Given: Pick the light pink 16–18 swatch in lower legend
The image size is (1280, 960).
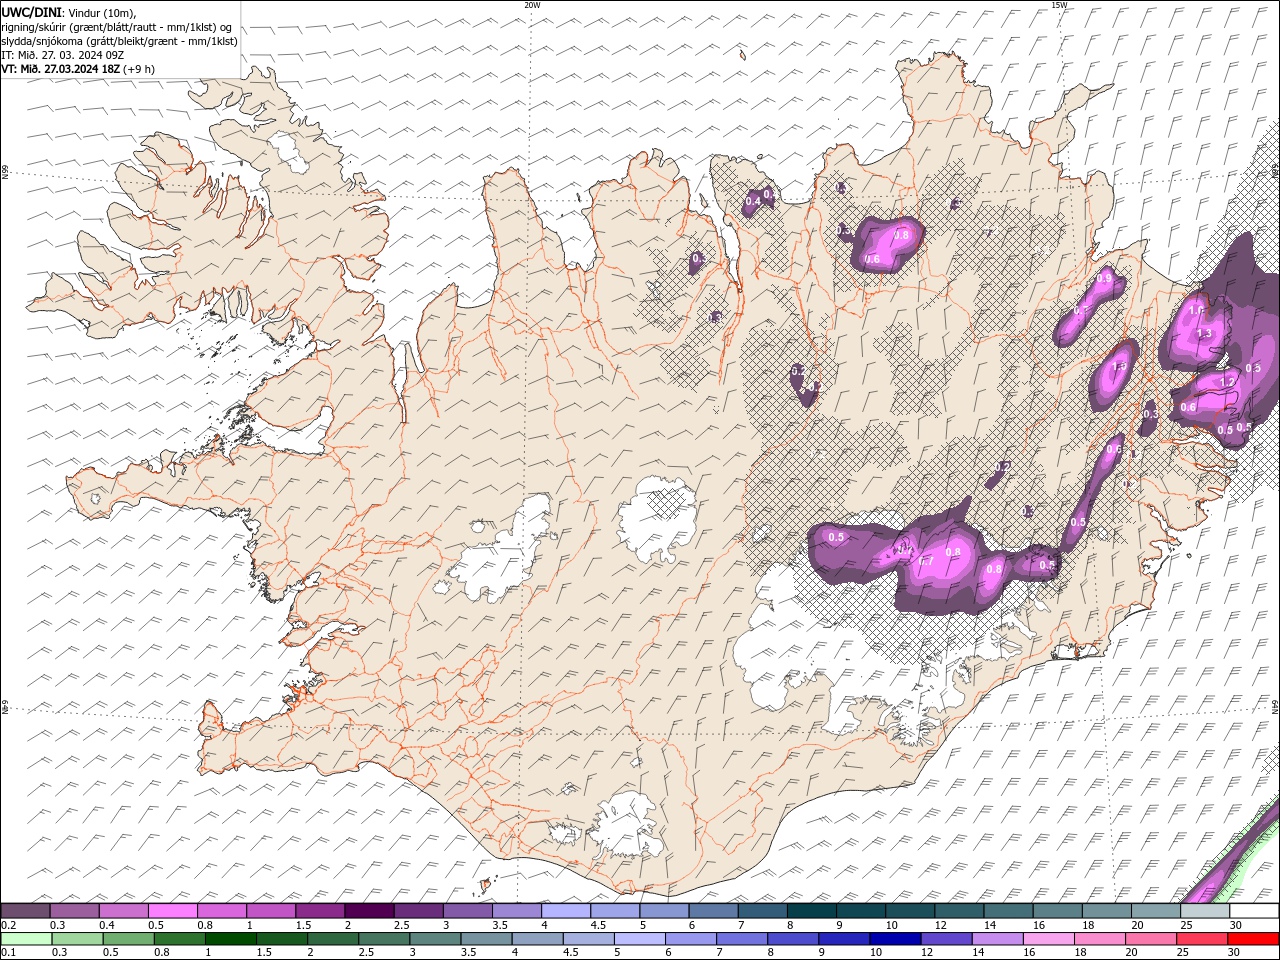Looking at the screenshot, I should (x=1049, y=939).
